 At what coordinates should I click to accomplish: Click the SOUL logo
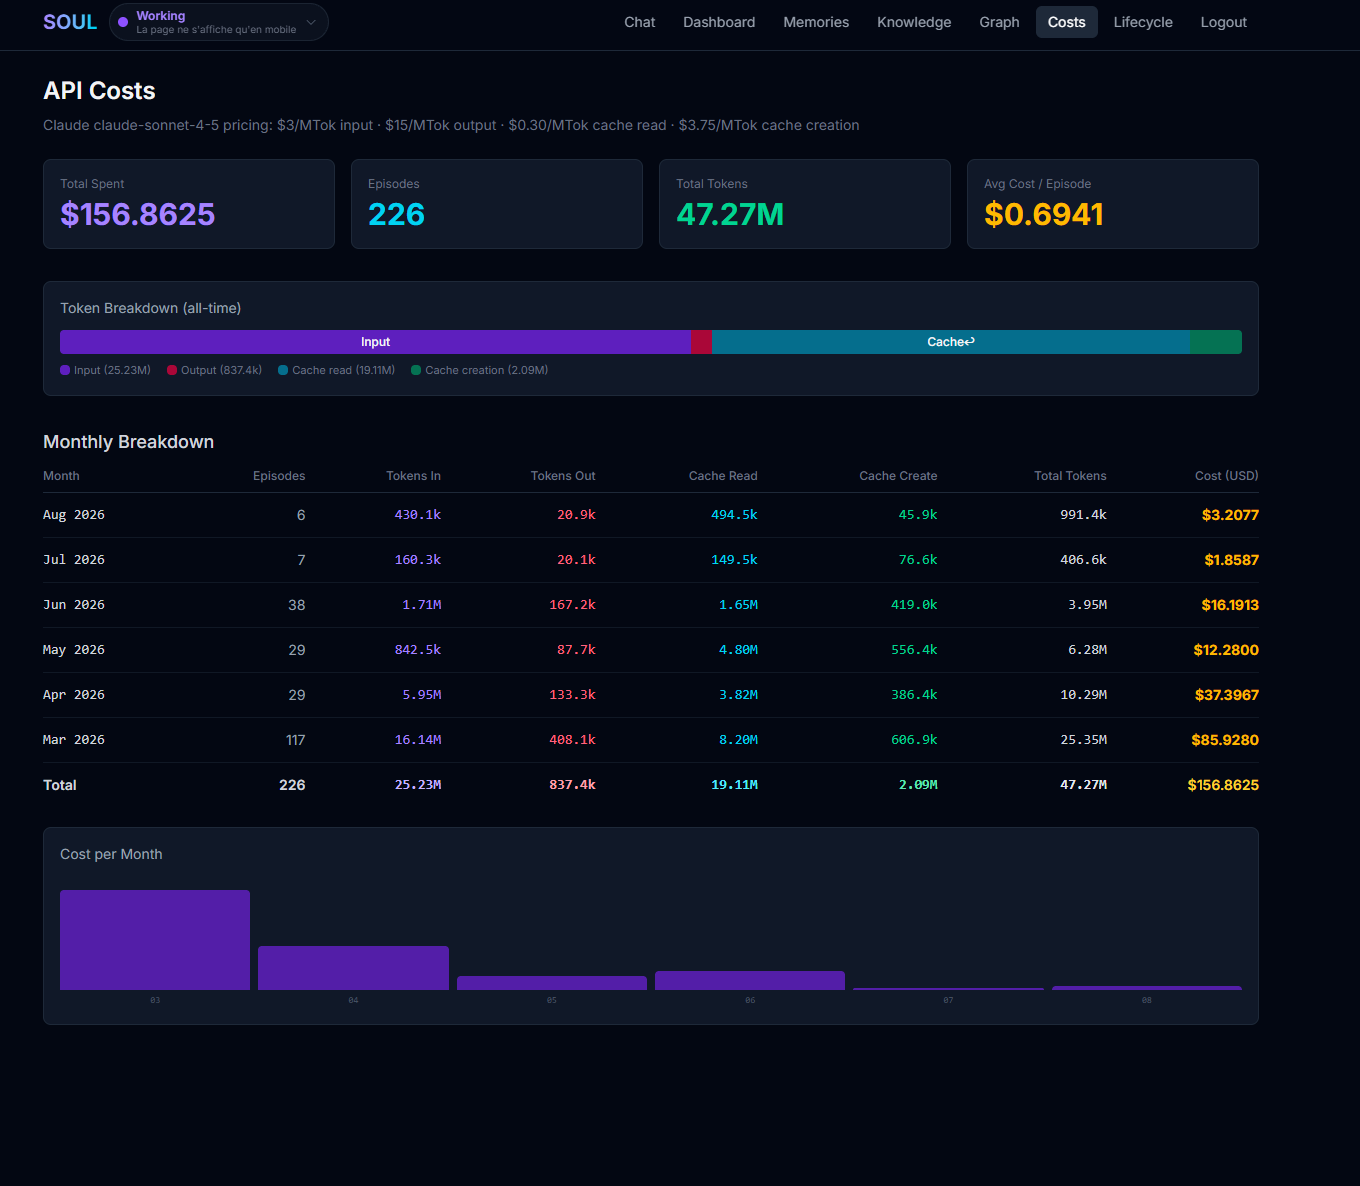70,22
